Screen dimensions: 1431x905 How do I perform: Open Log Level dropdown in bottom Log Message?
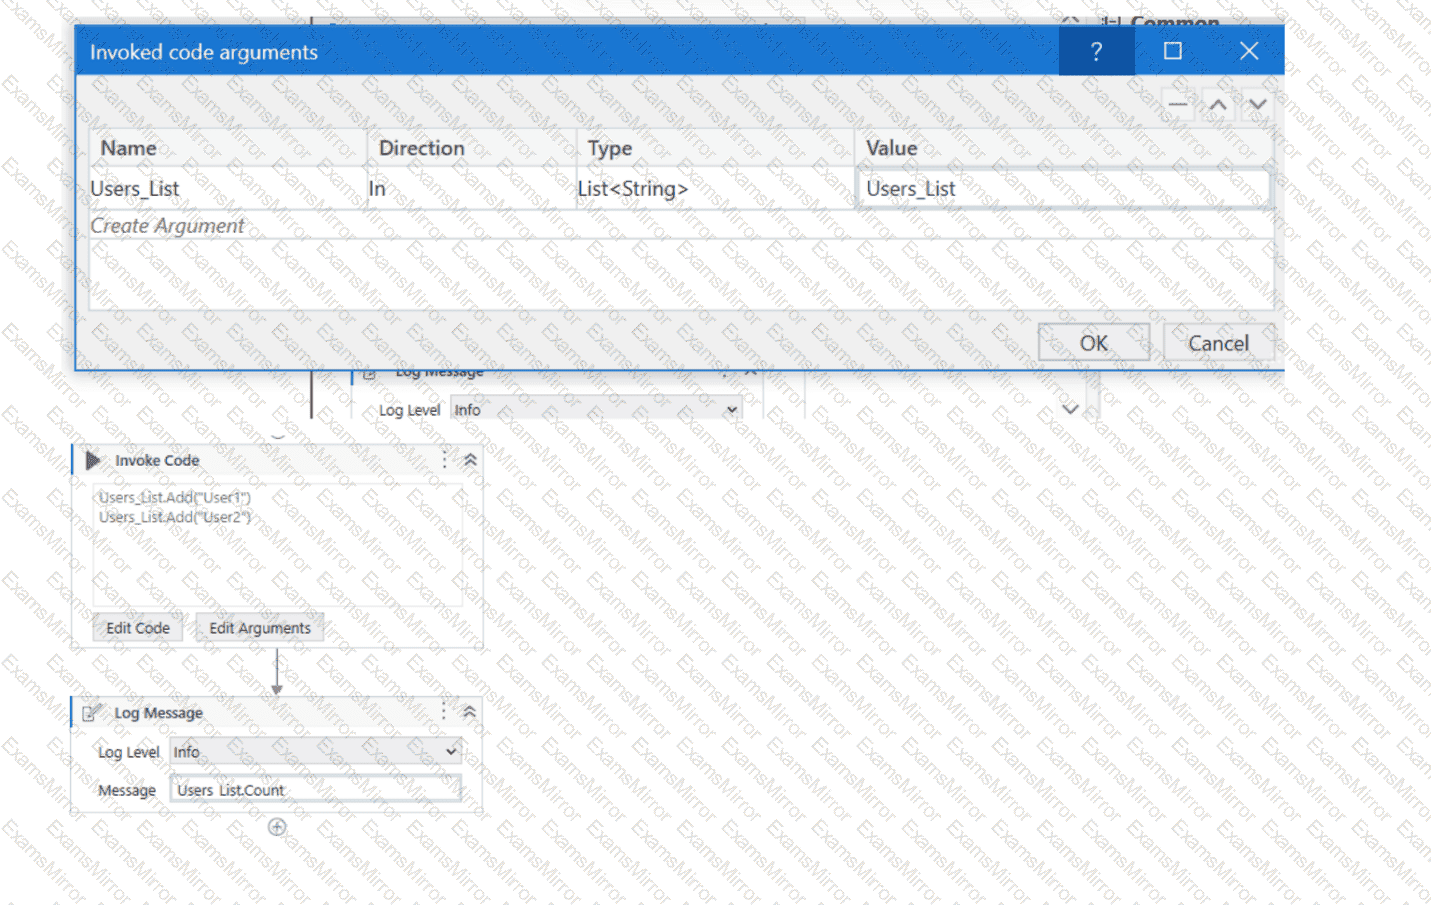(x=314, y=752)
